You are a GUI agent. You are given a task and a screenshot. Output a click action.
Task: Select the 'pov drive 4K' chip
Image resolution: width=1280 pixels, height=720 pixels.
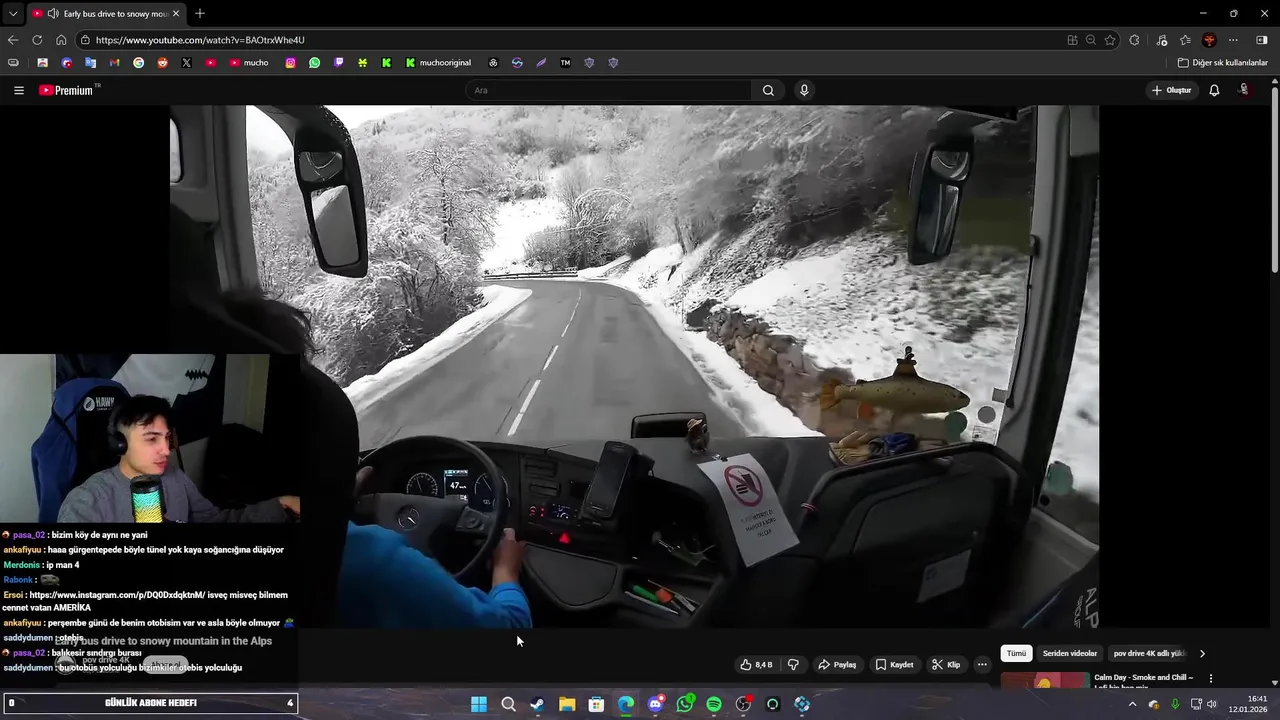pyautogui.click(x=1148, y=653)
